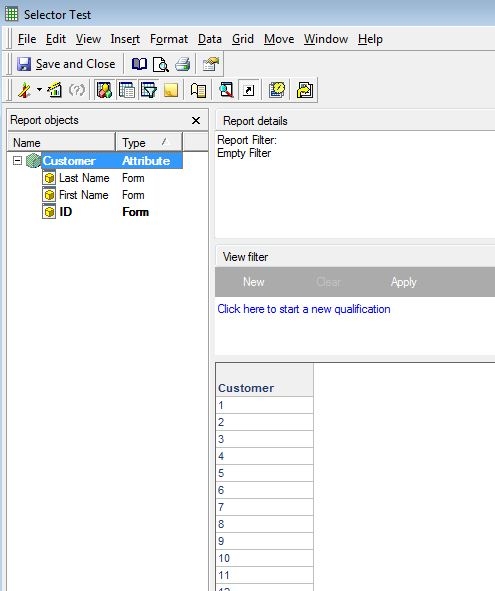The image size is (495, 591).
Task: Open the book icon in the toolbar
Action: click(x=139, y=64)
